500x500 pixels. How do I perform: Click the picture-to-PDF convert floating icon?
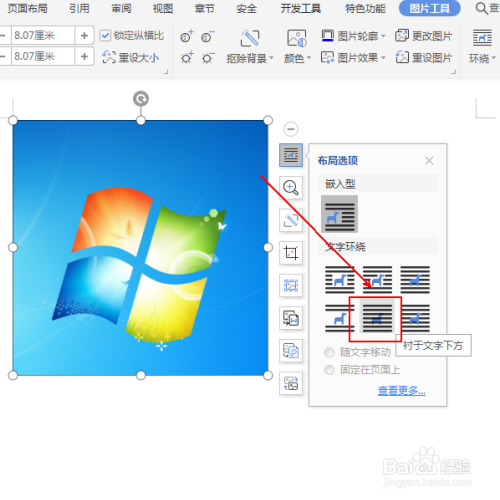pos(291,351)
